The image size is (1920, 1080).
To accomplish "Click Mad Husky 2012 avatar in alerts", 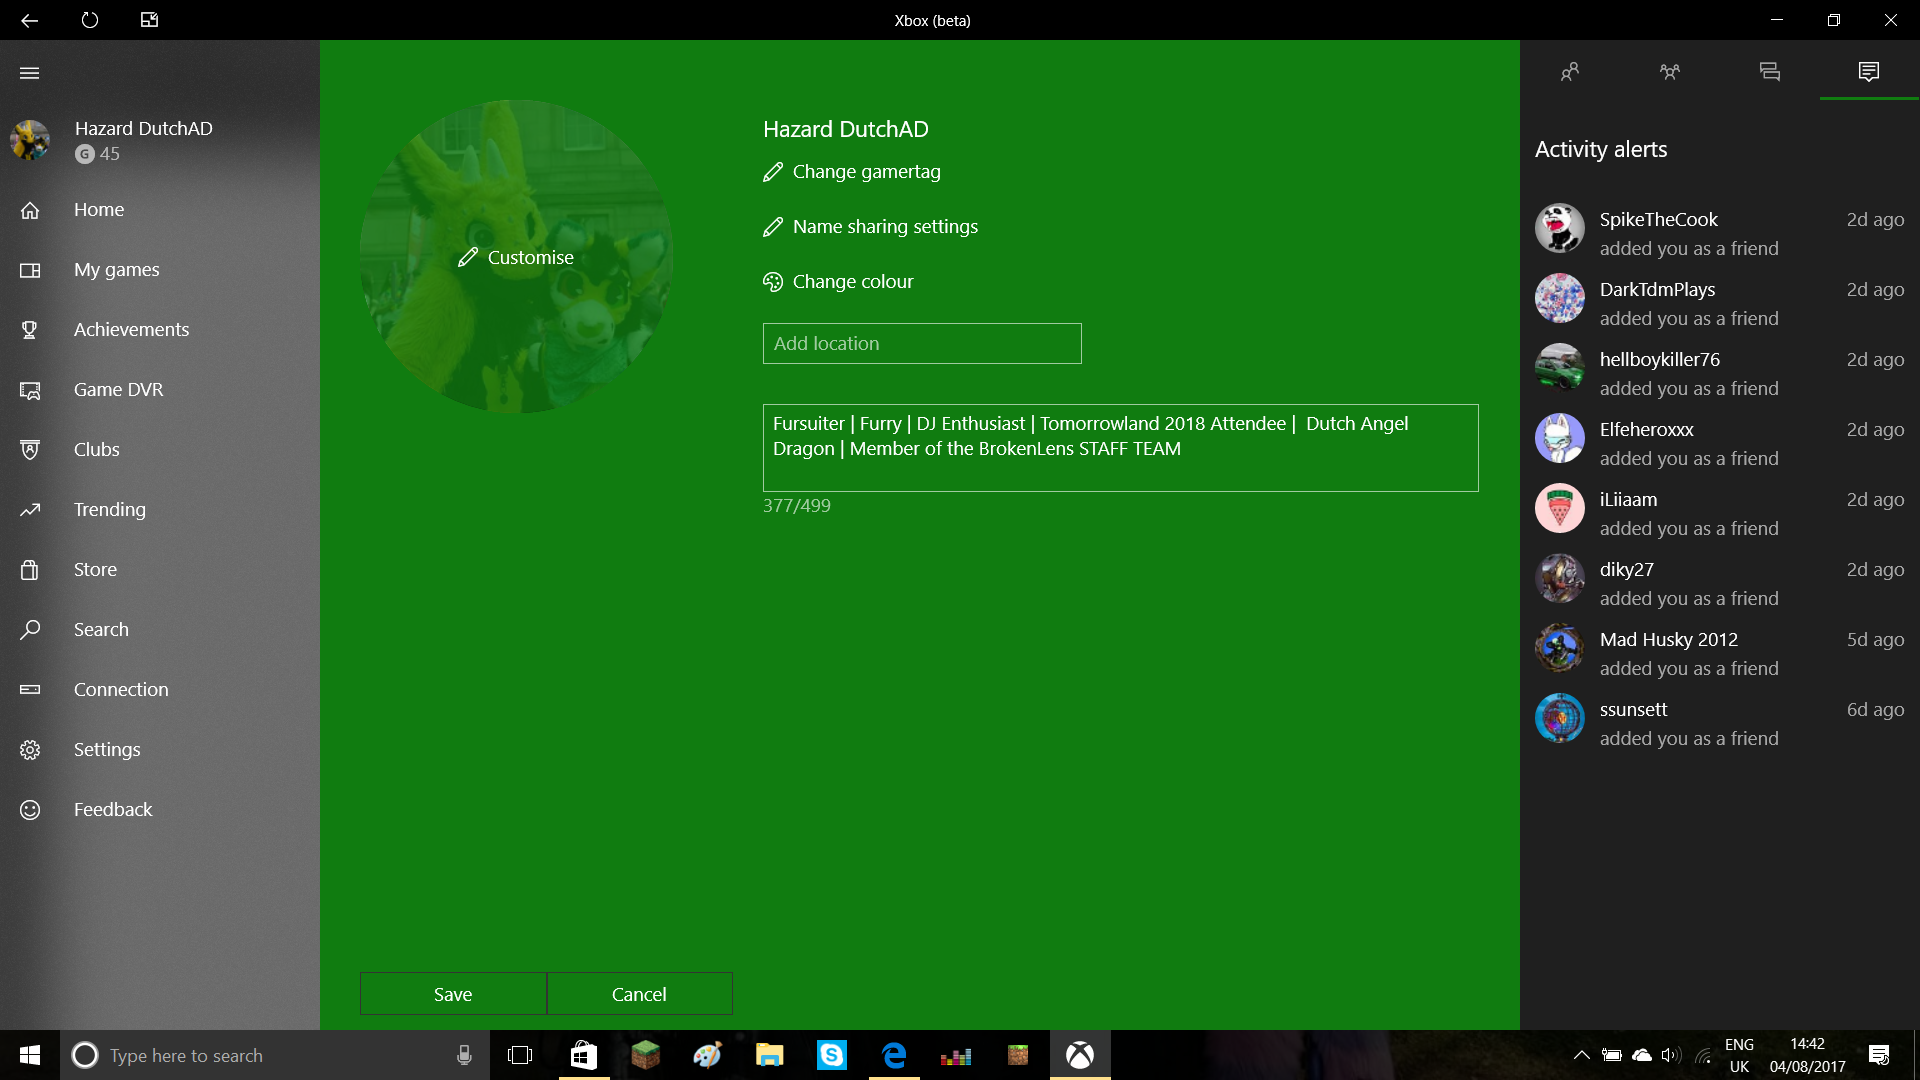I will point(1560,648).
